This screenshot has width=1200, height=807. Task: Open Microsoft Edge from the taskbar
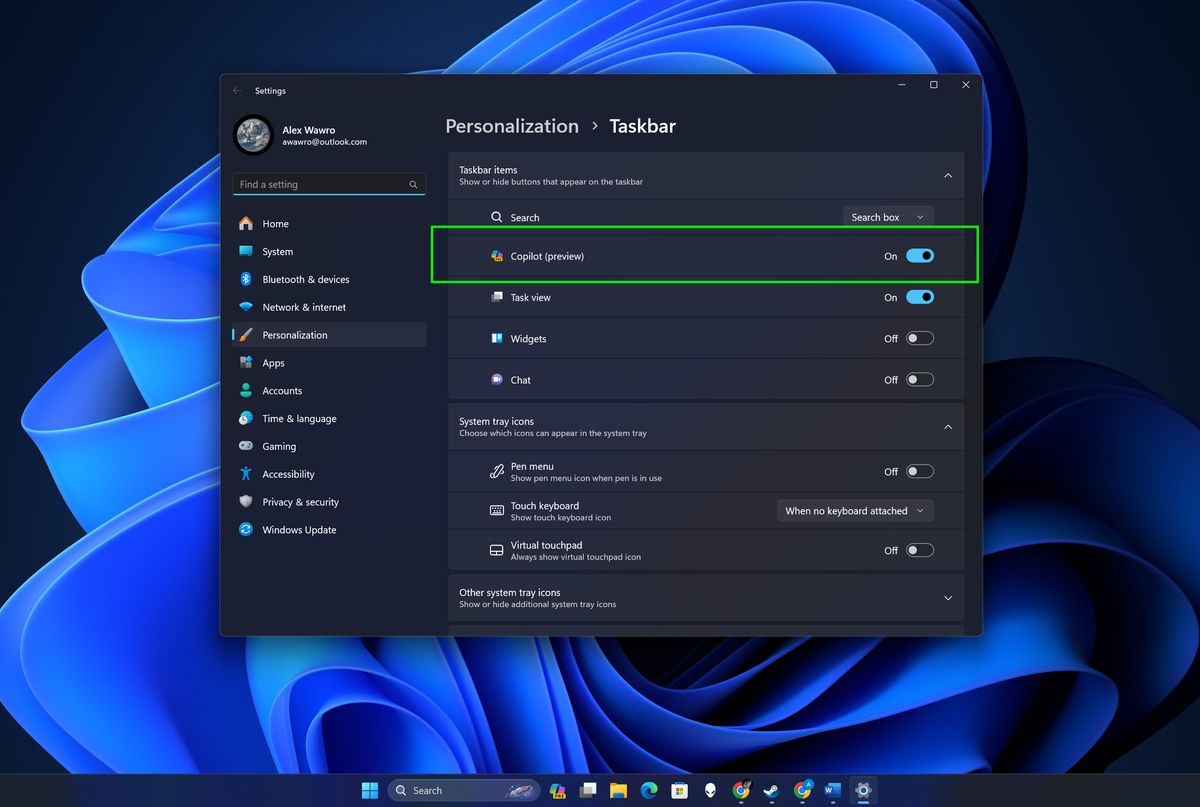(x=649, y=790)
